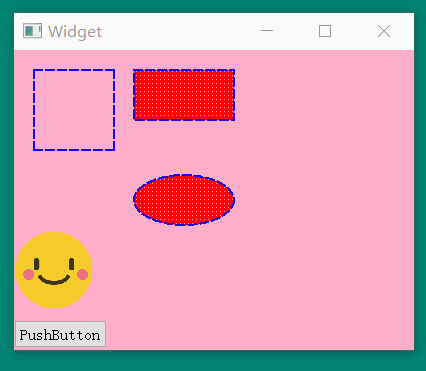
Task: Click the red filled dashed rectangle
Action: [184, 95]
